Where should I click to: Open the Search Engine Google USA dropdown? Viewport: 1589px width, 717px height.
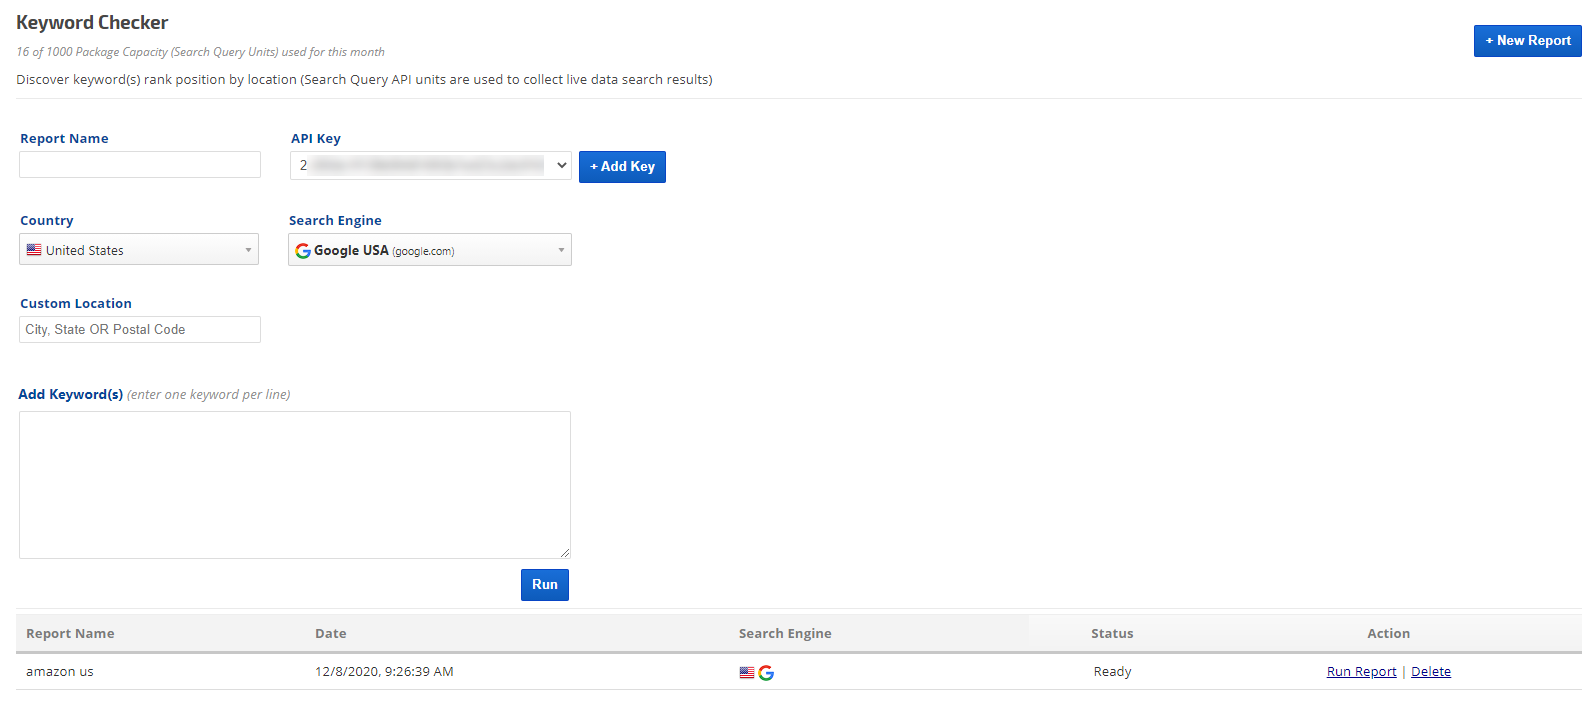tap(430, 250)
